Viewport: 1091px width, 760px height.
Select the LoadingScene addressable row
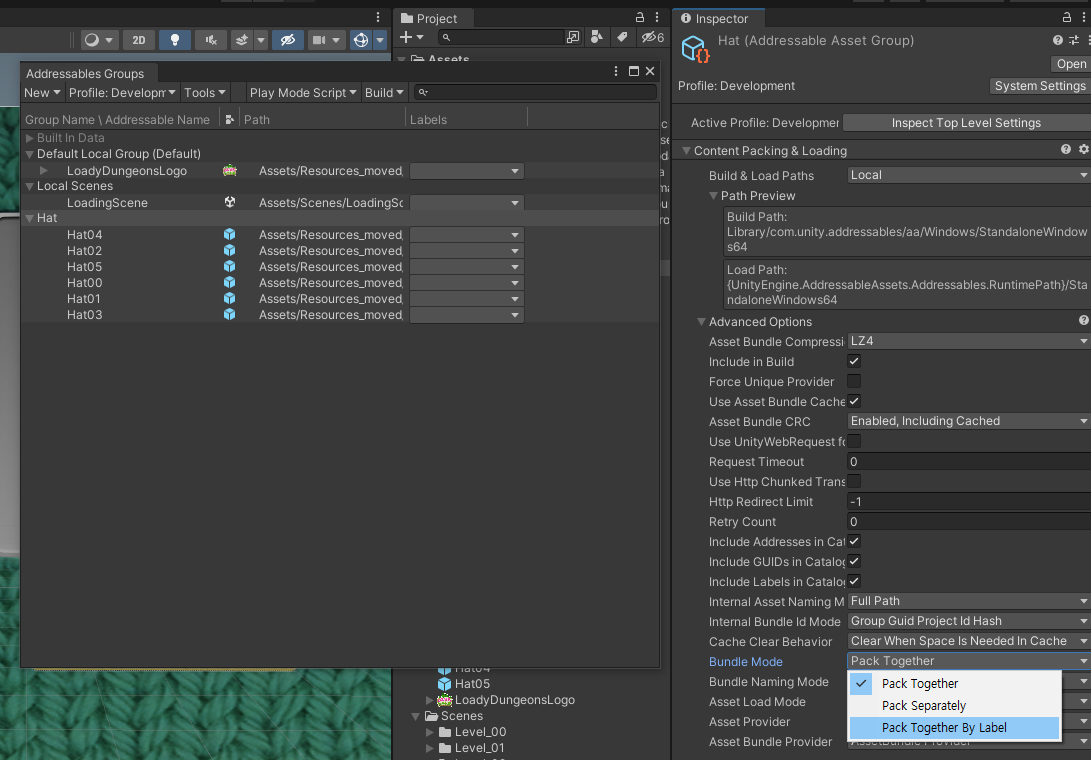(340, 203)
